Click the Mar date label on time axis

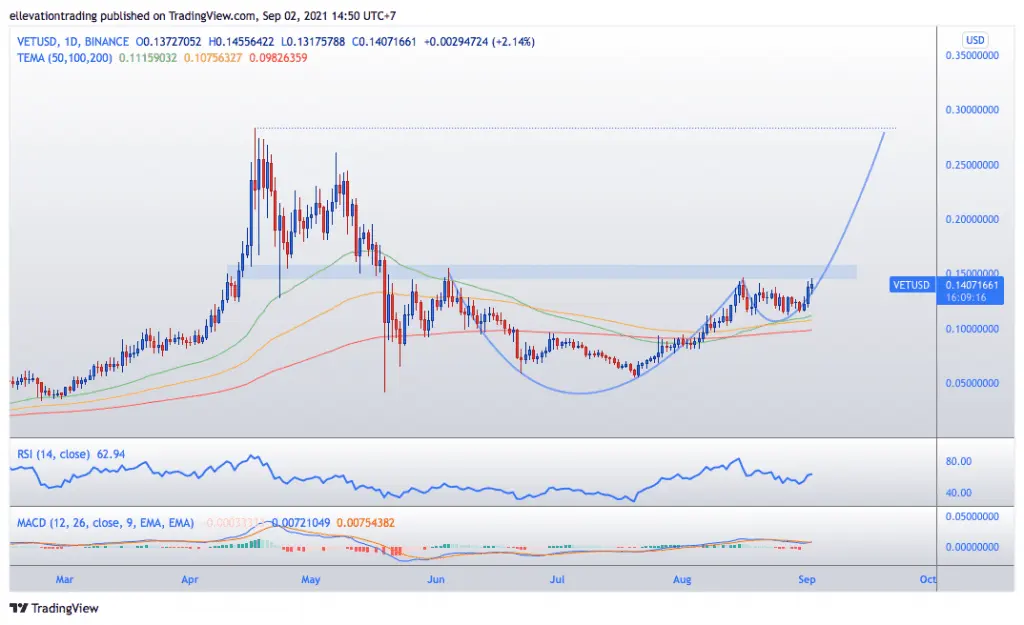click(64, 579)
